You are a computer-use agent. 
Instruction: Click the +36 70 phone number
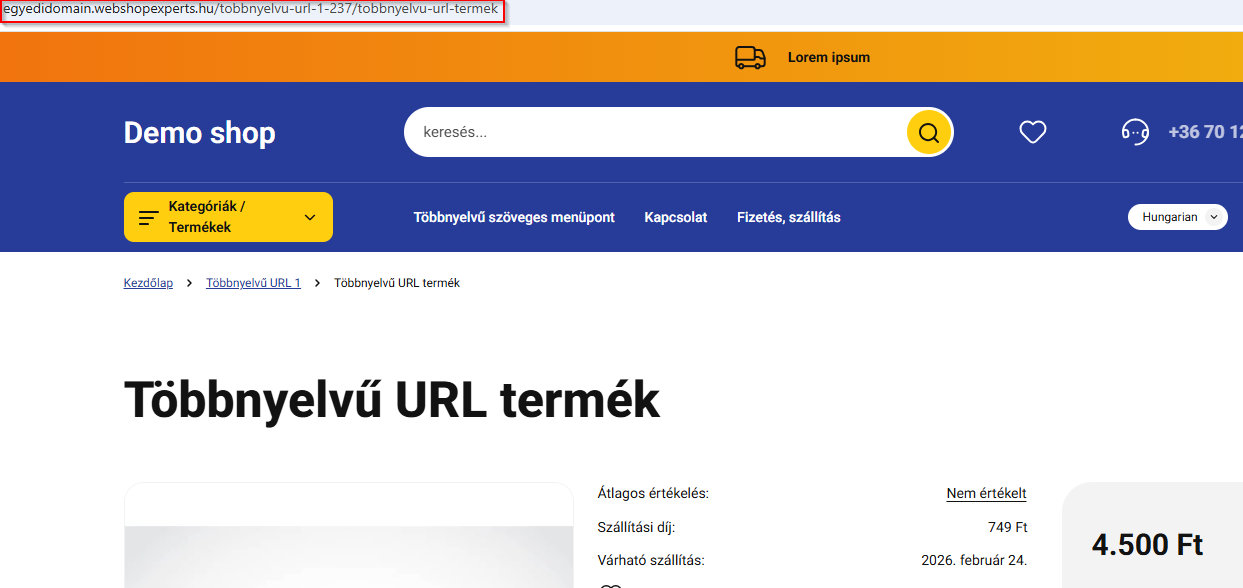coord(1205,132)
